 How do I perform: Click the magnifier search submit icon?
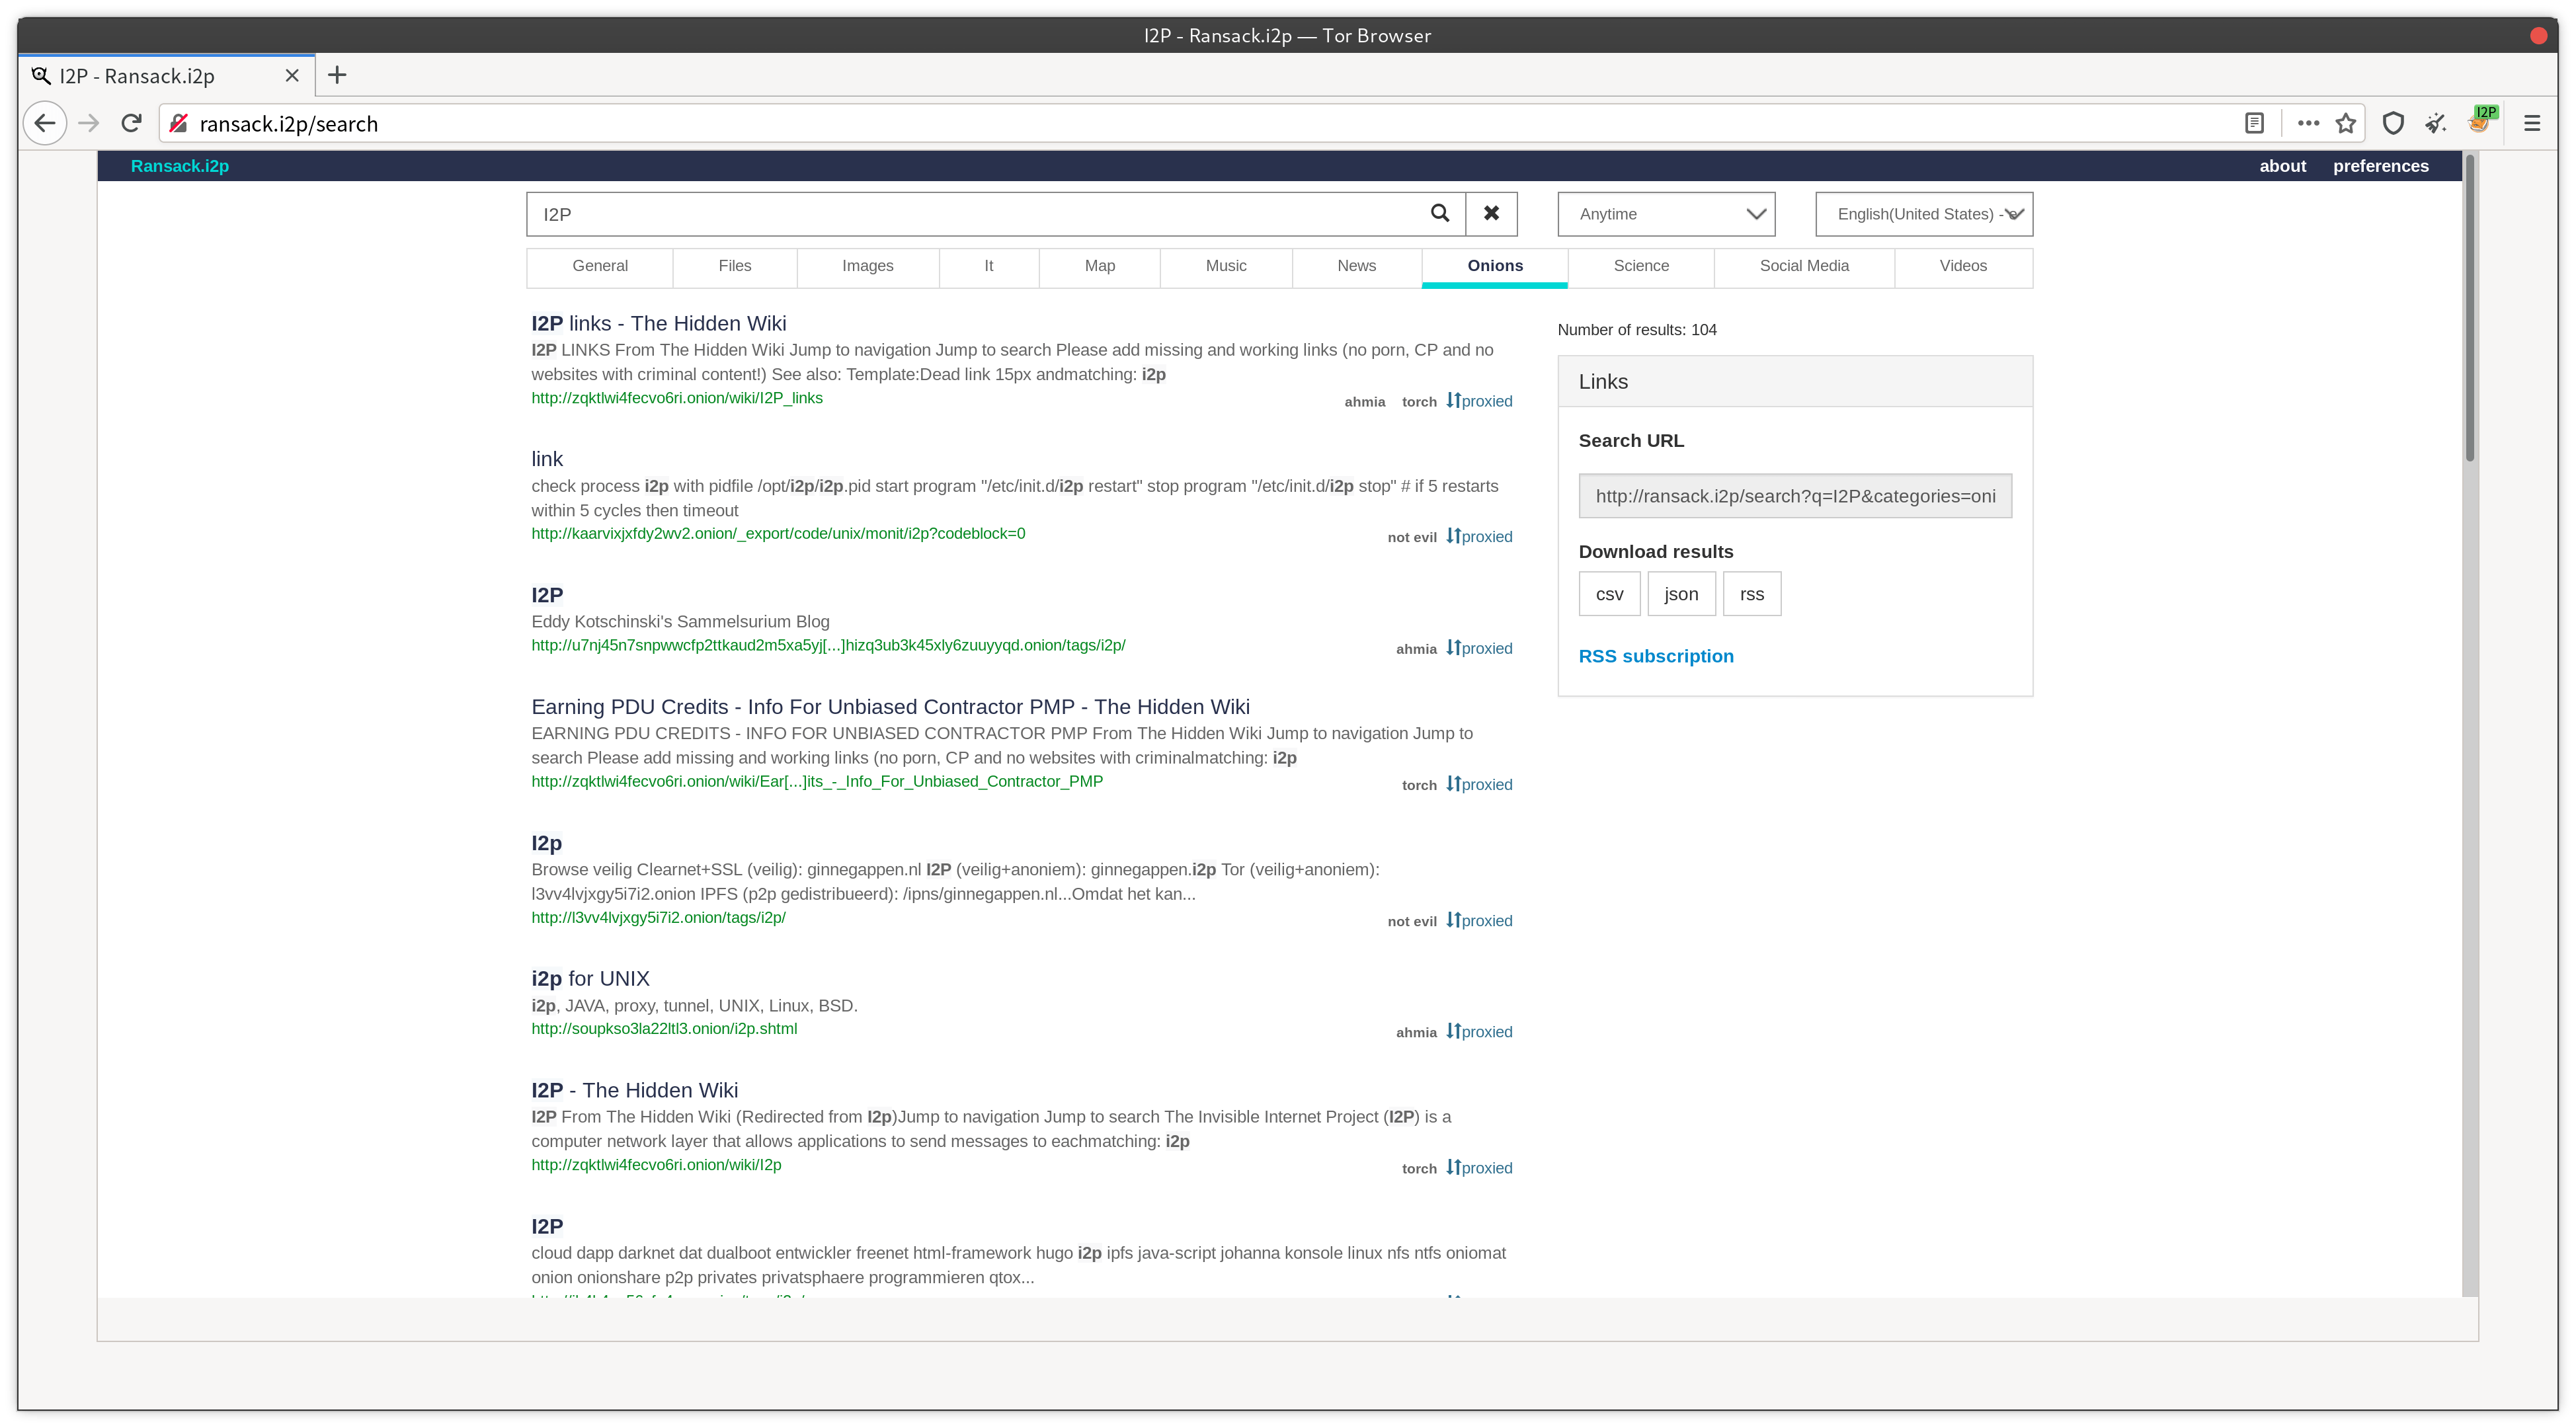pos(1439,213)
